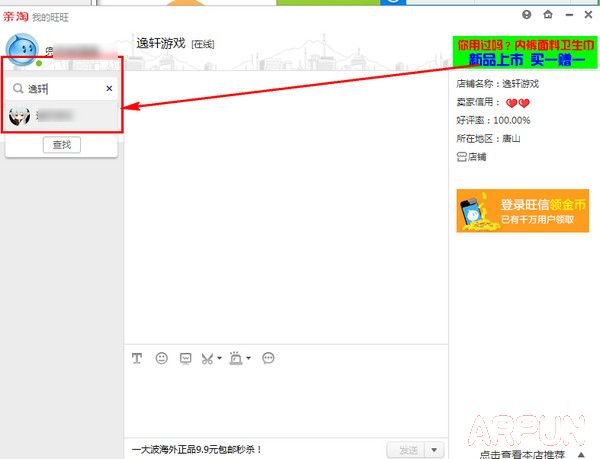This screenshot has width=600, height=459.
Task: Open the font formatting tool
Action: pos(137,358)
